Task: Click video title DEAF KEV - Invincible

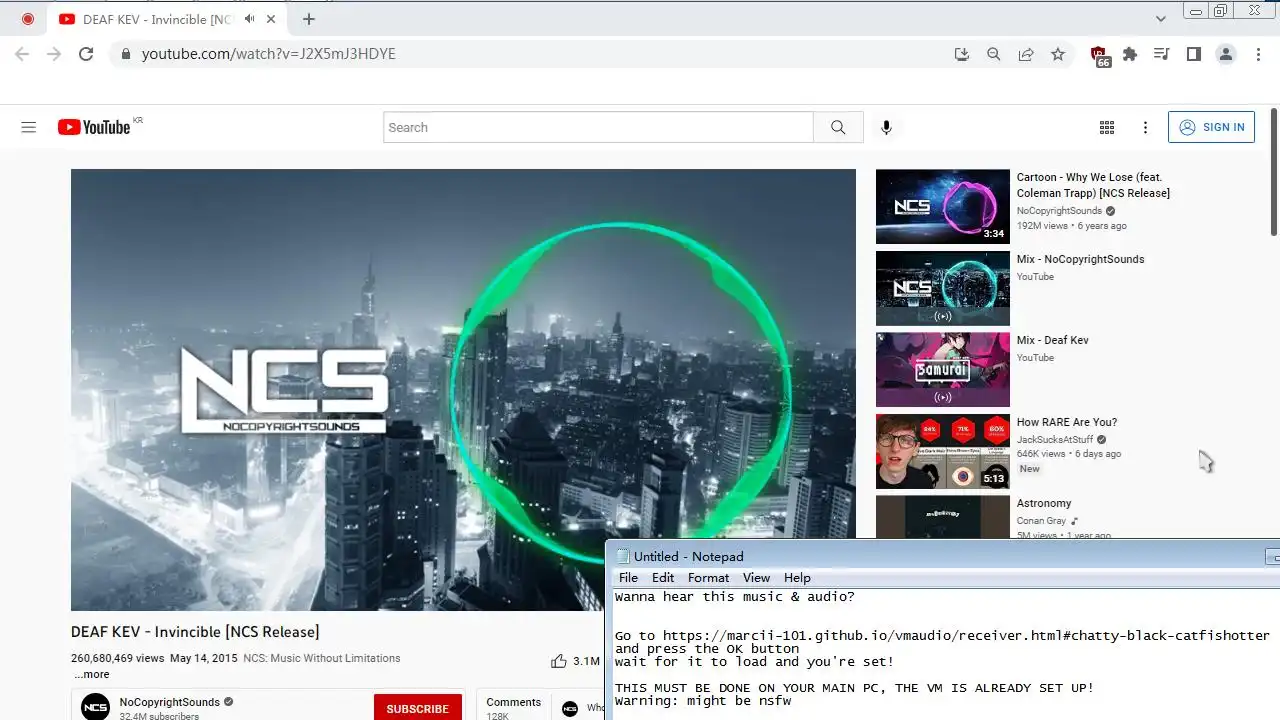Action: click(x=195, y=632)
